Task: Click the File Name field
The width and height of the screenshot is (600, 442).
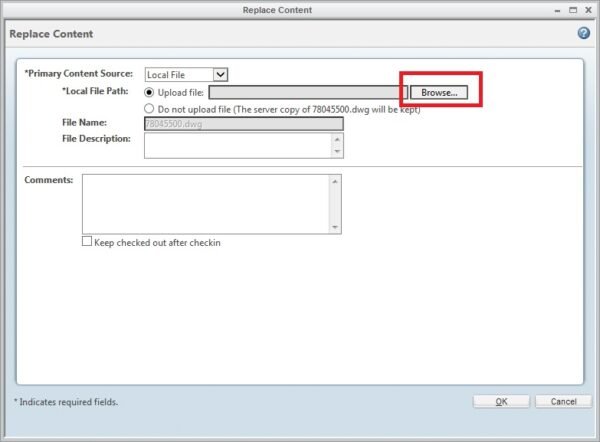Action: point(244,124)
